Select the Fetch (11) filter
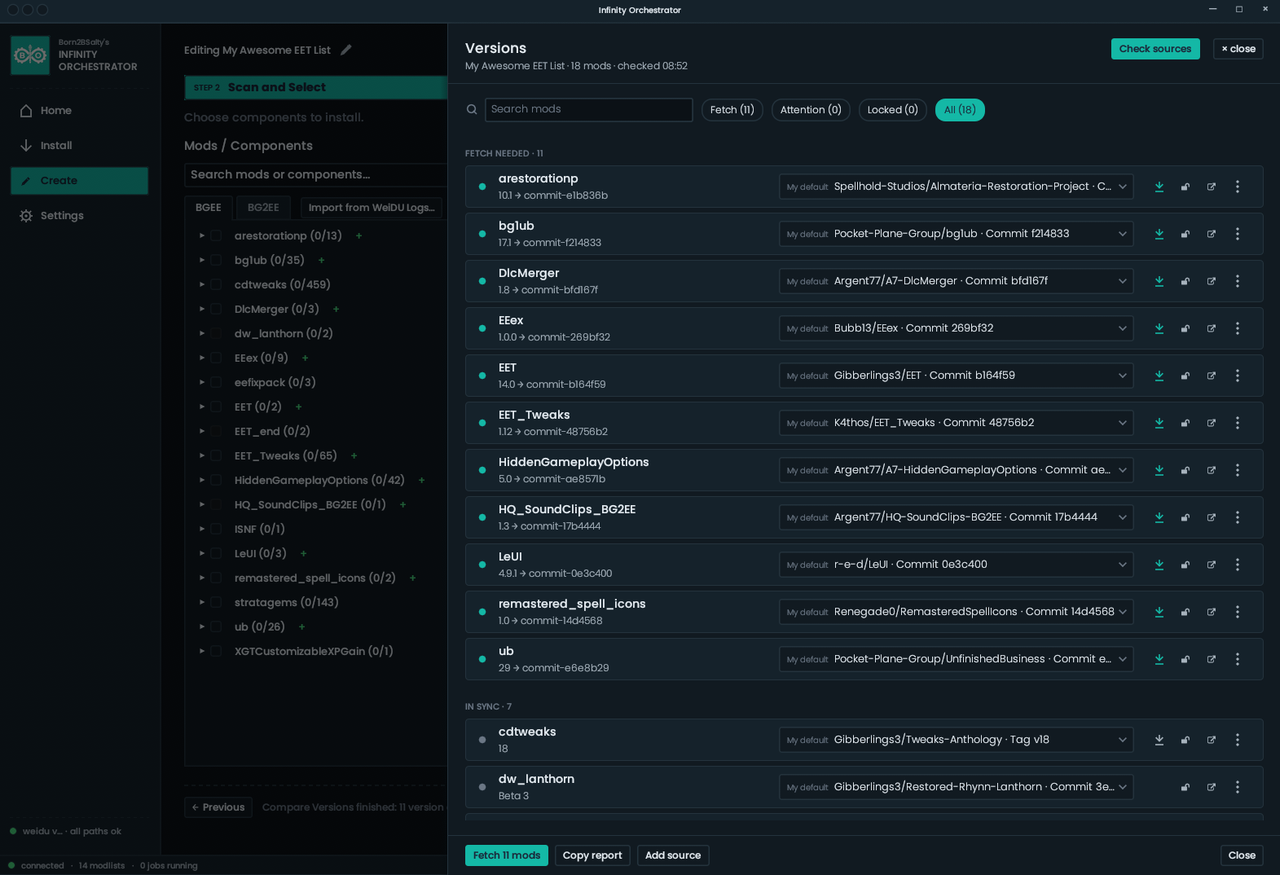1280x875 pixels. (x=732, y=110)
